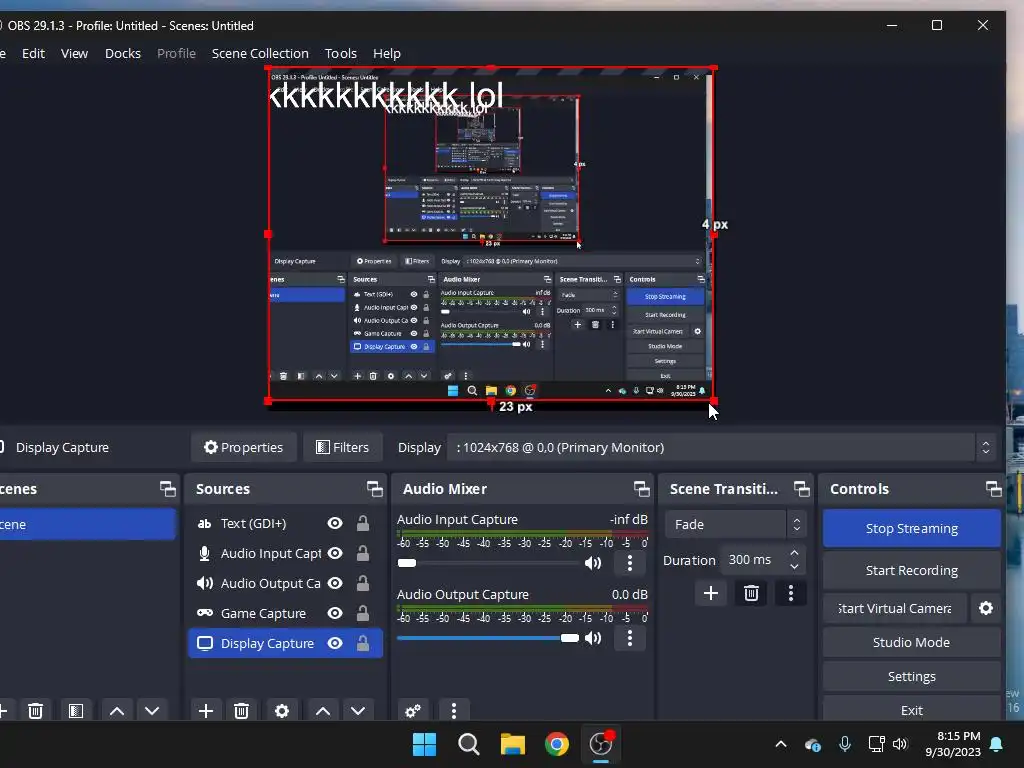Exit OBS from Controls

912,710
